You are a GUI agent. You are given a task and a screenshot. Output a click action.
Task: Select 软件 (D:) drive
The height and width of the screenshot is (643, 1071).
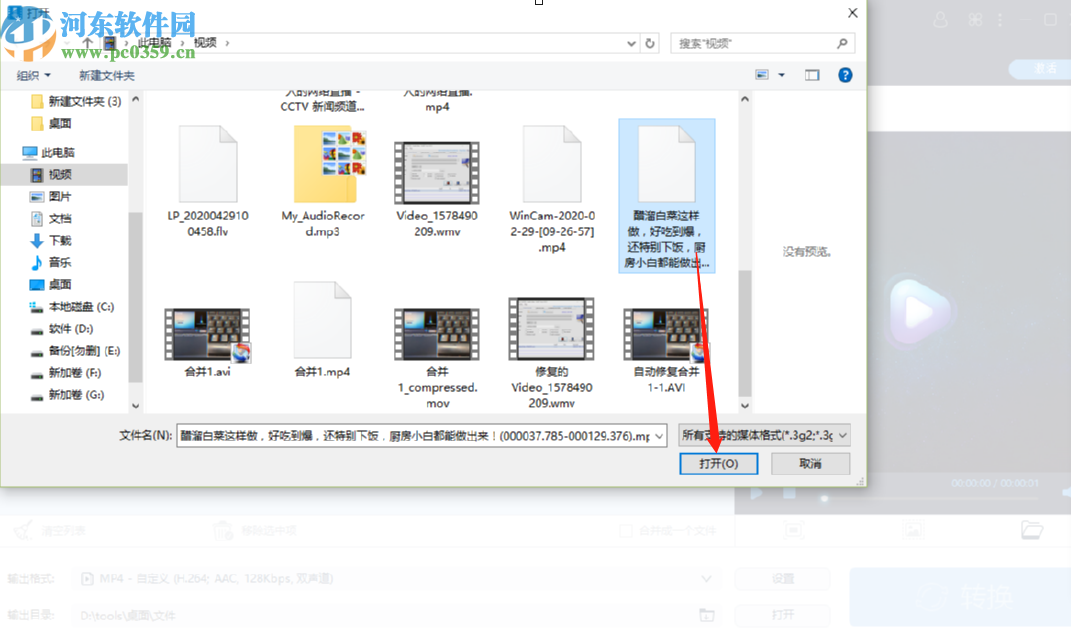point(61,329)
